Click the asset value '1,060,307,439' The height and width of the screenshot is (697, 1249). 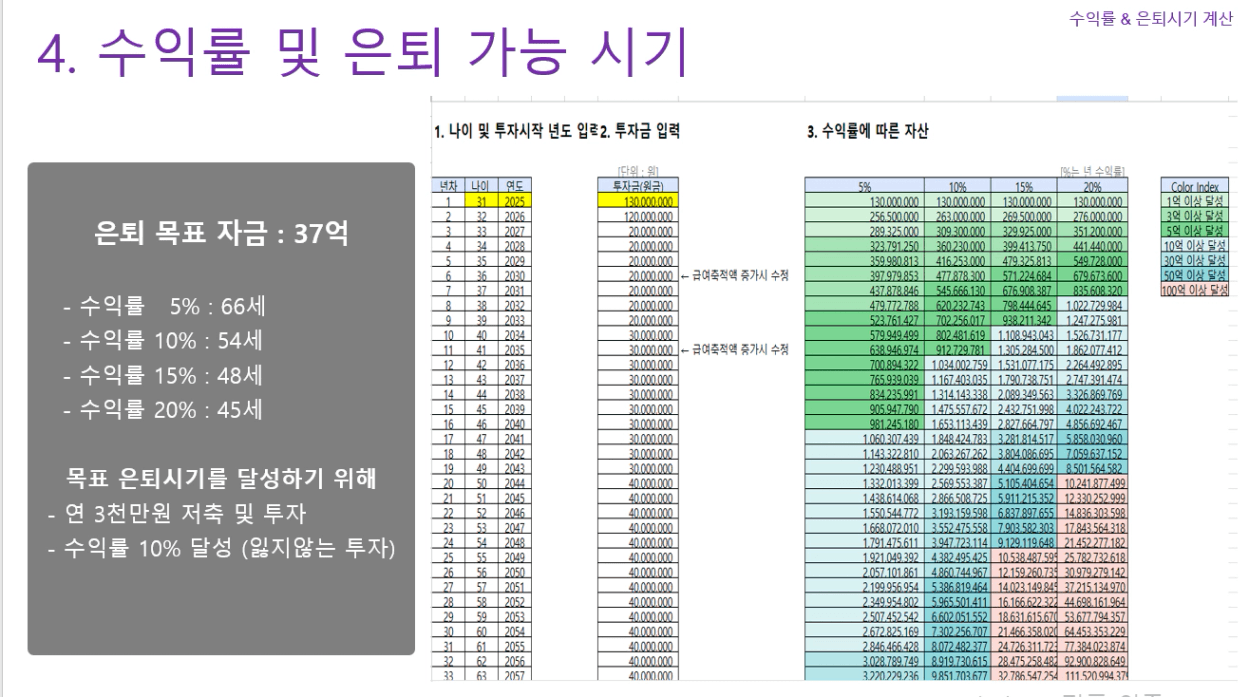pos(864,440)
